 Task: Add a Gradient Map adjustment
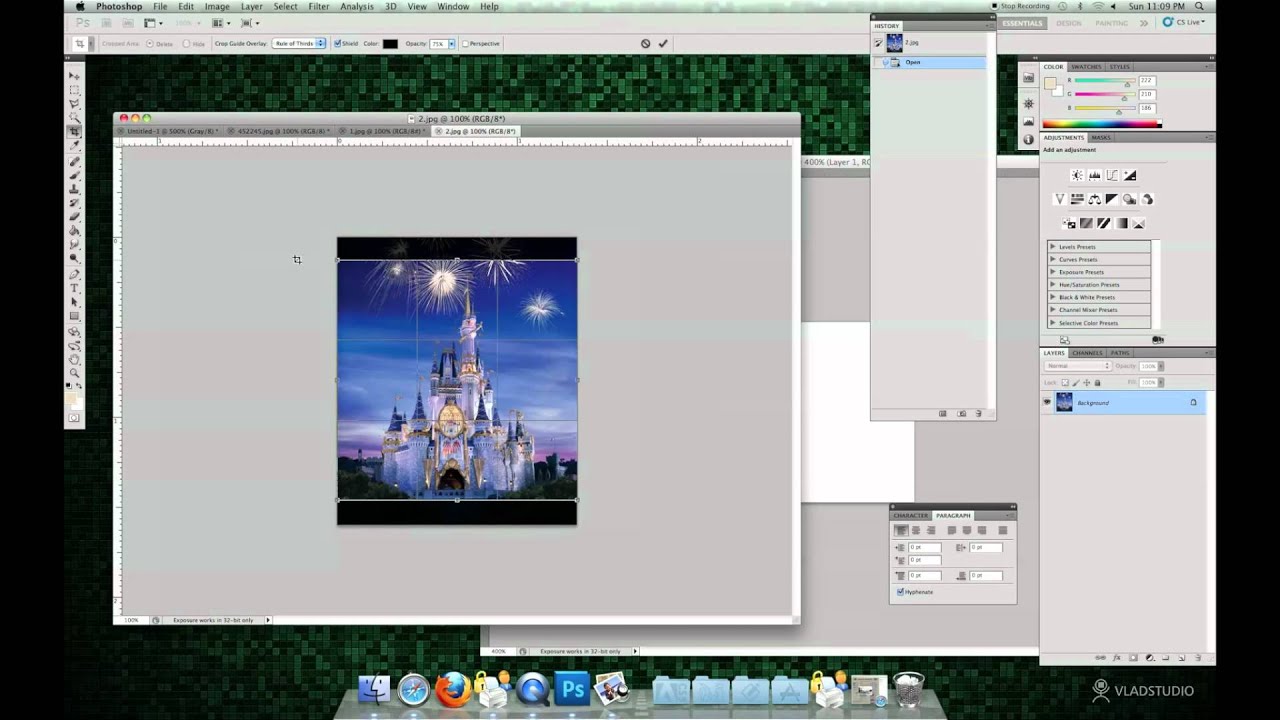coord(1121,223)
